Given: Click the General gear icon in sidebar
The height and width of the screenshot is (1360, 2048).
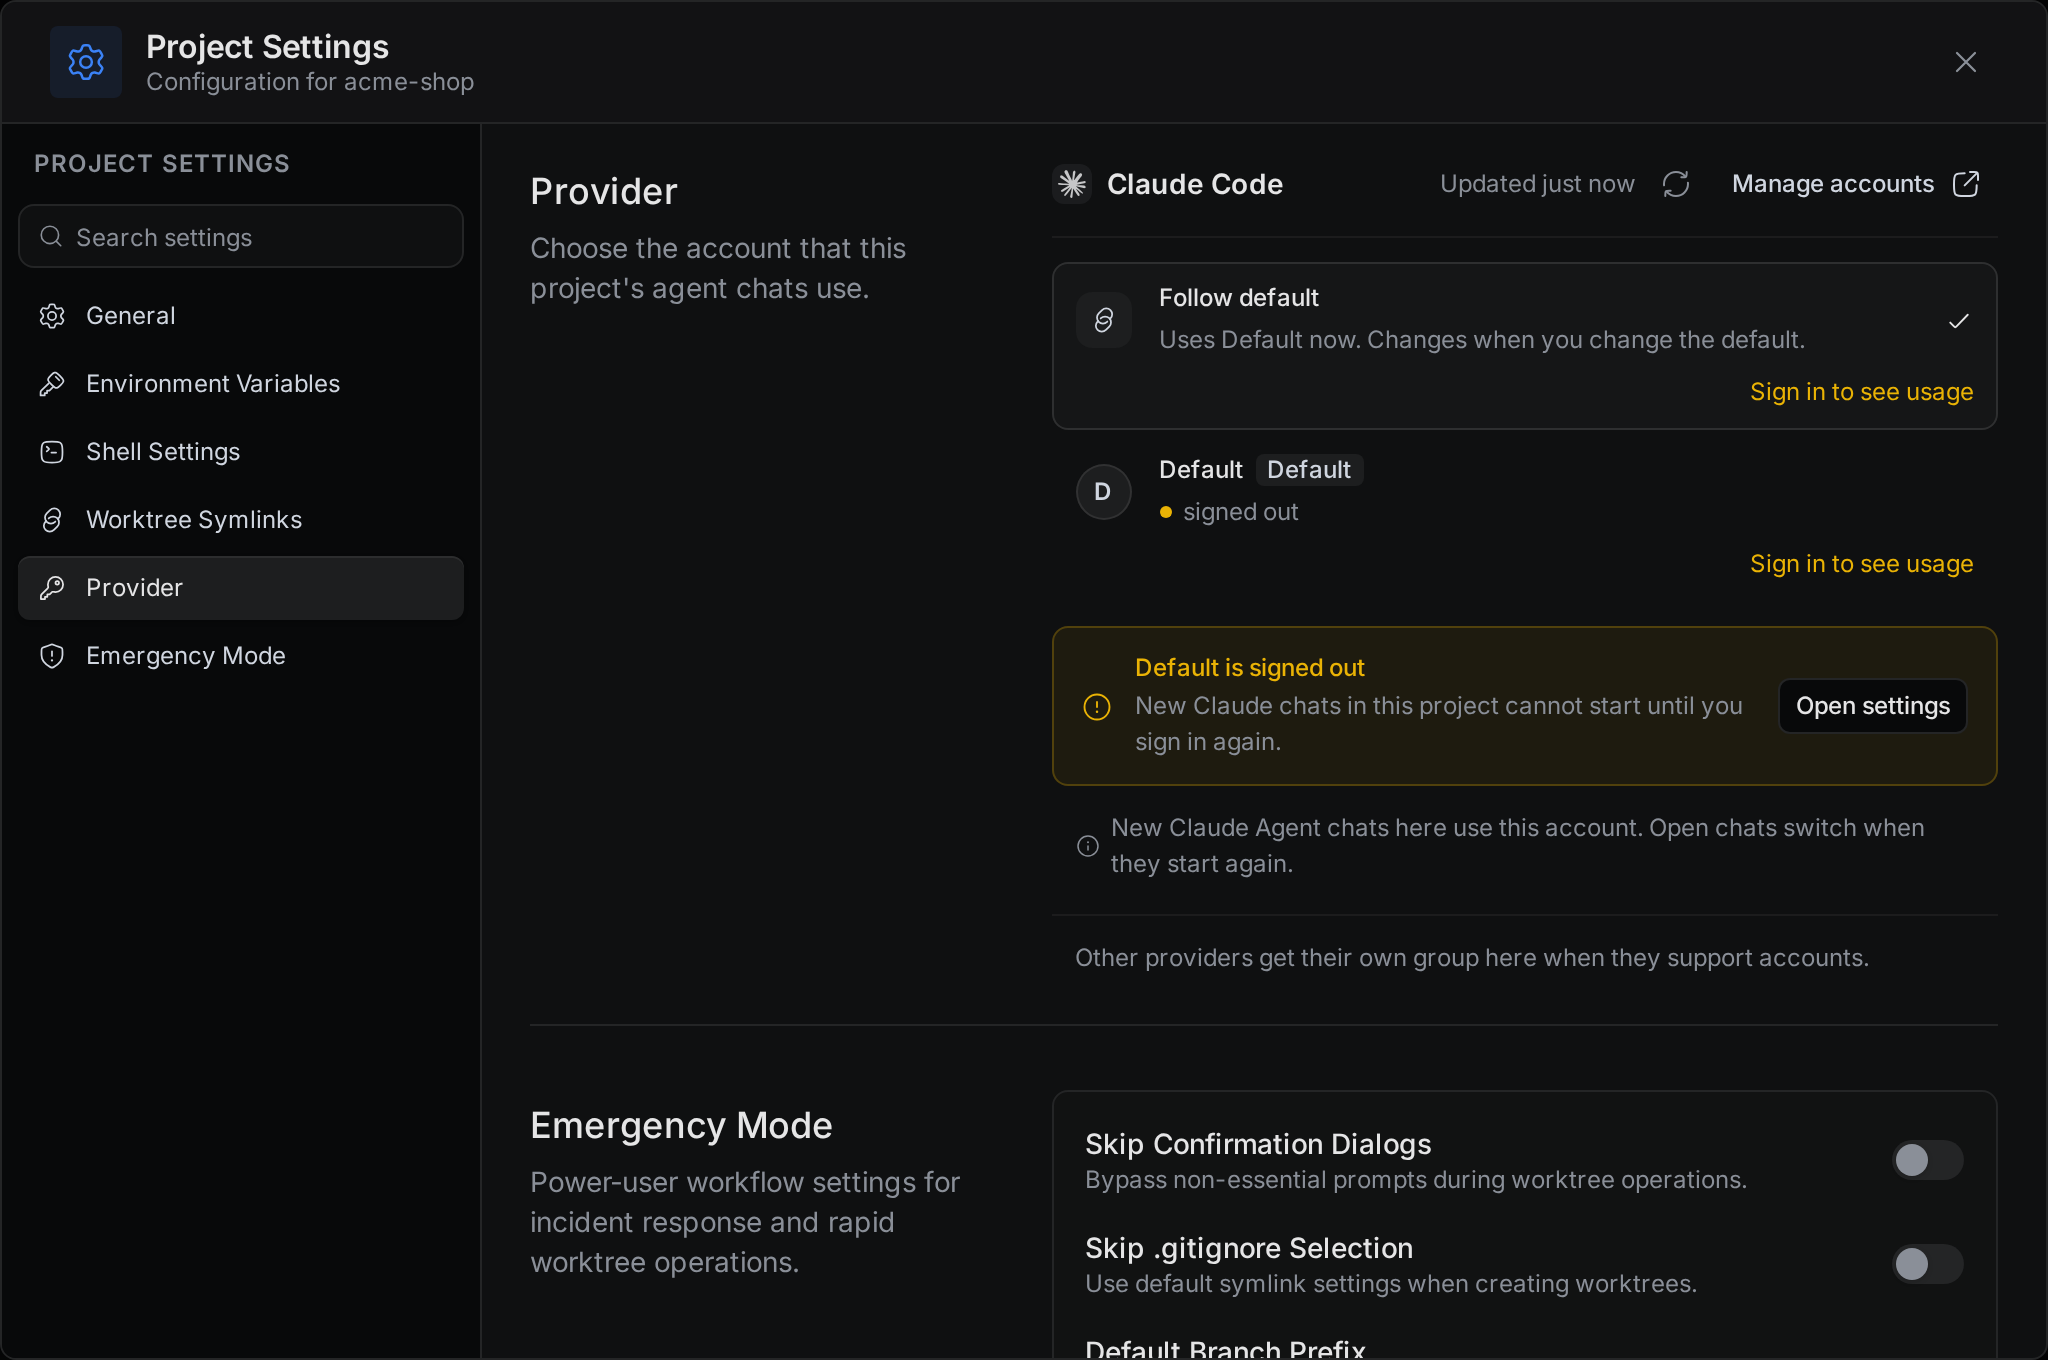Looking at the screenshot, I should [52, 316].
